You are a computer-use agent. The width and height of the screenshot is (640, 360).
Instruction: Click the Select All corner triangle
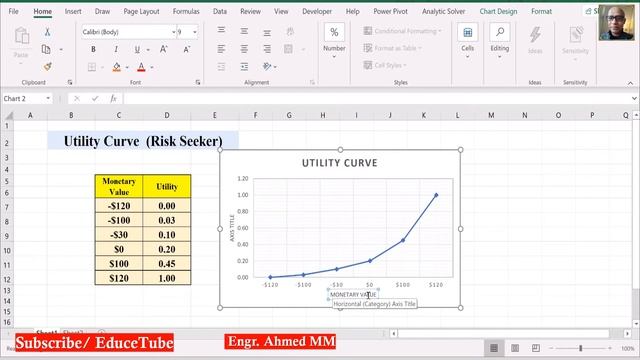(x=8, y=116)
